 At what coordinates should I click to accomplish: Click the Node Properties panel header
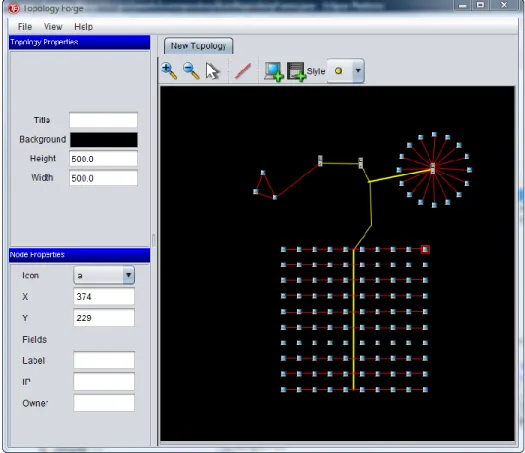point(79,255)
